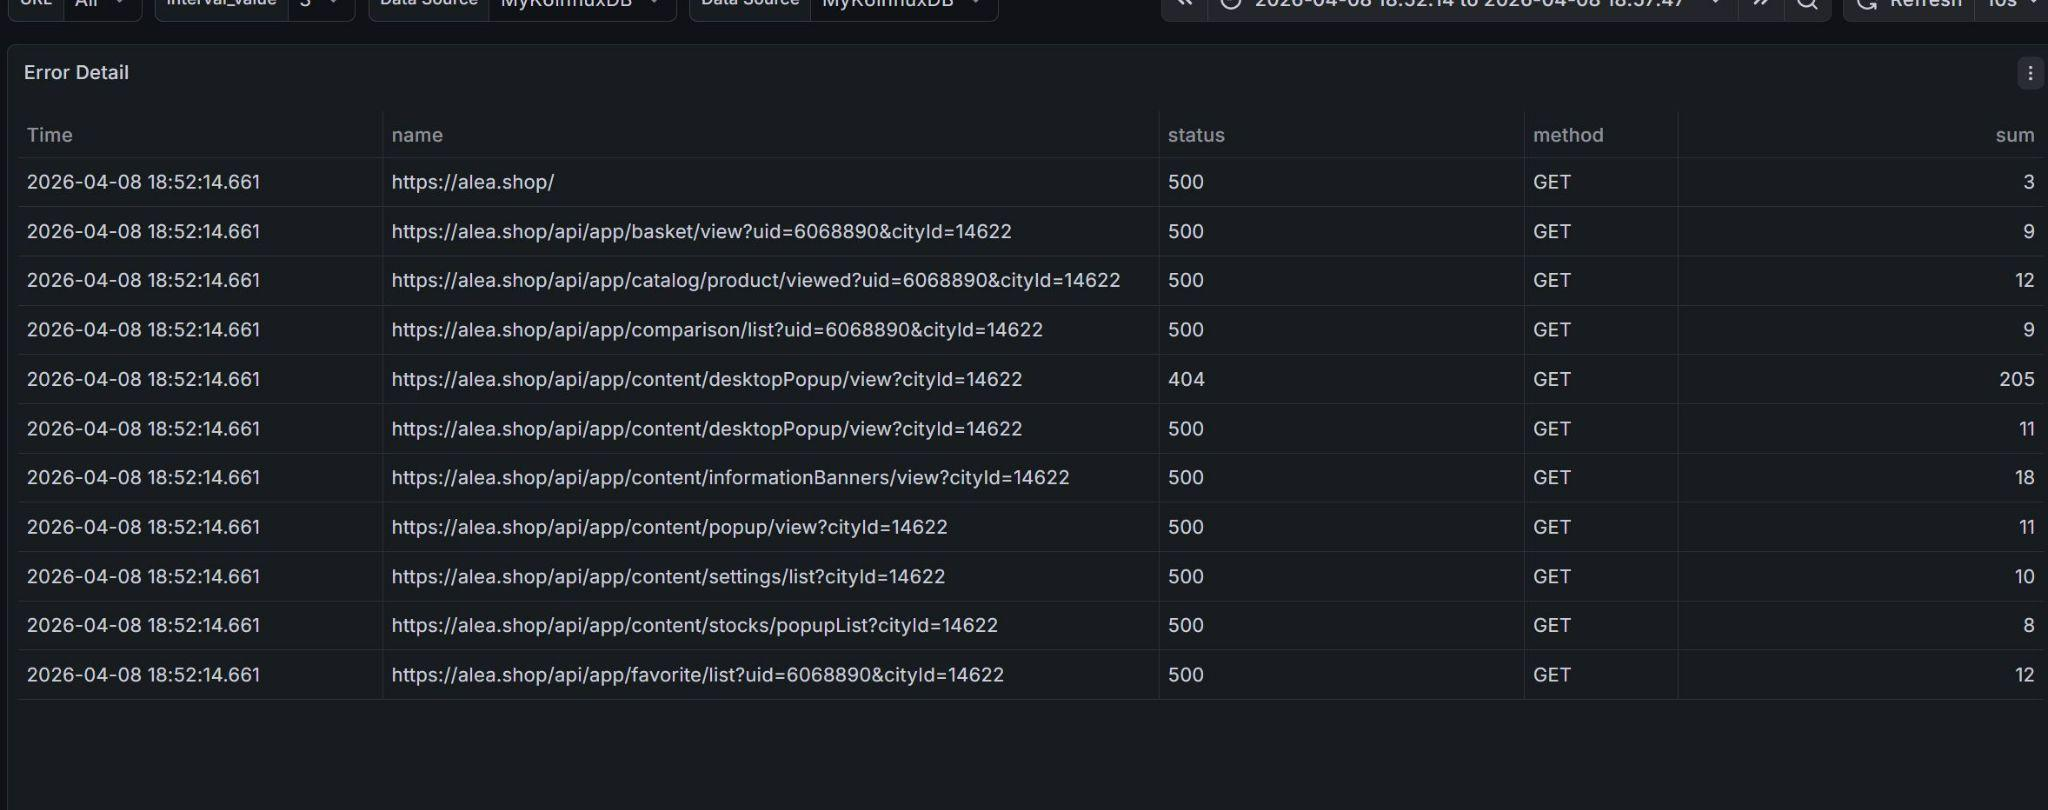Image resolution: width=2048 pixels, height=810 pixels.
Task: Click the 500 status in the basket/view row
Action: [1186, 231]
